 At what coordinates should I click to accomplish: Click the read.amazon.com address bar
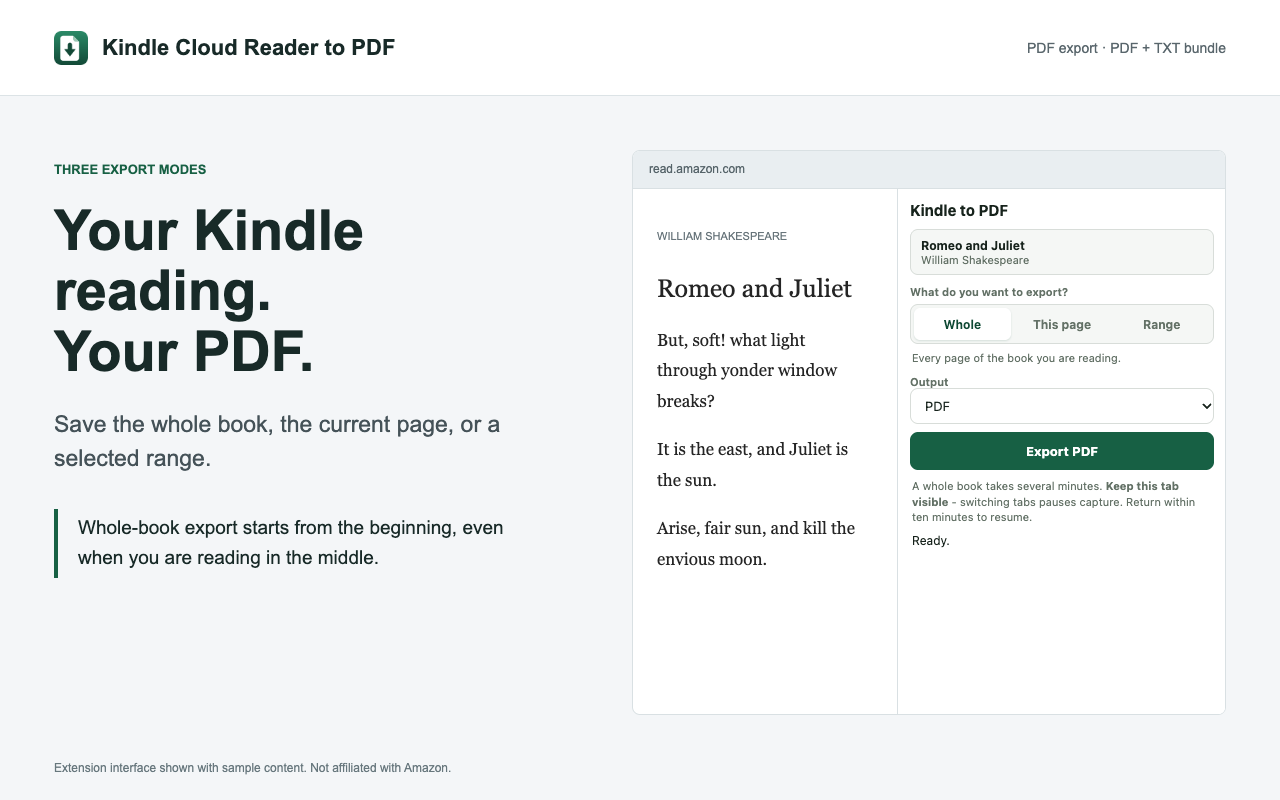(929, 169)
